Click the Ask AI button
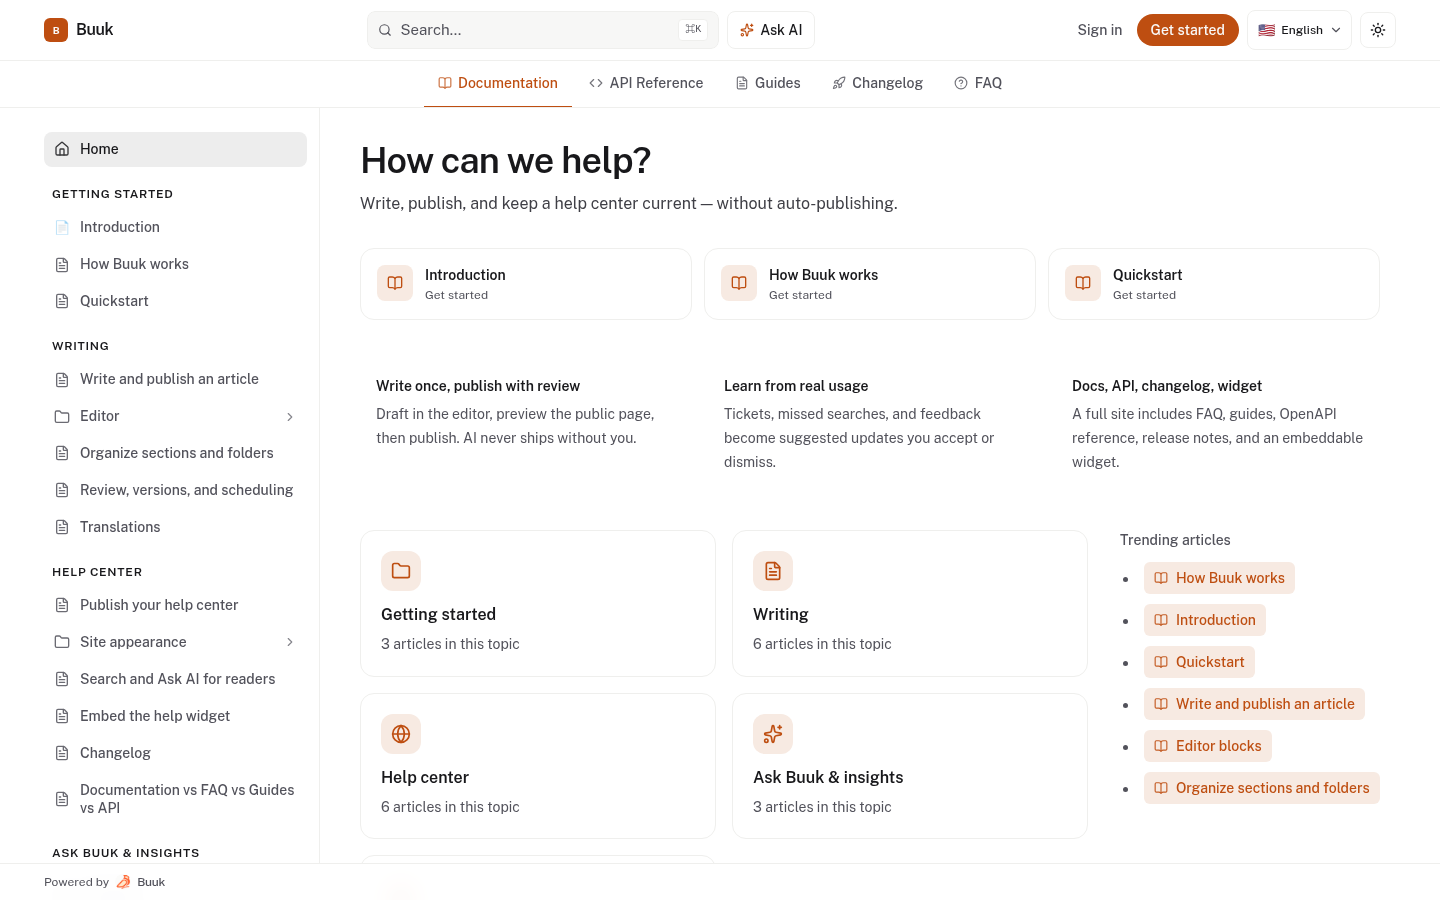Image resolution: width=1440 pixels, height=900 pixels. [x=771, y=30]
